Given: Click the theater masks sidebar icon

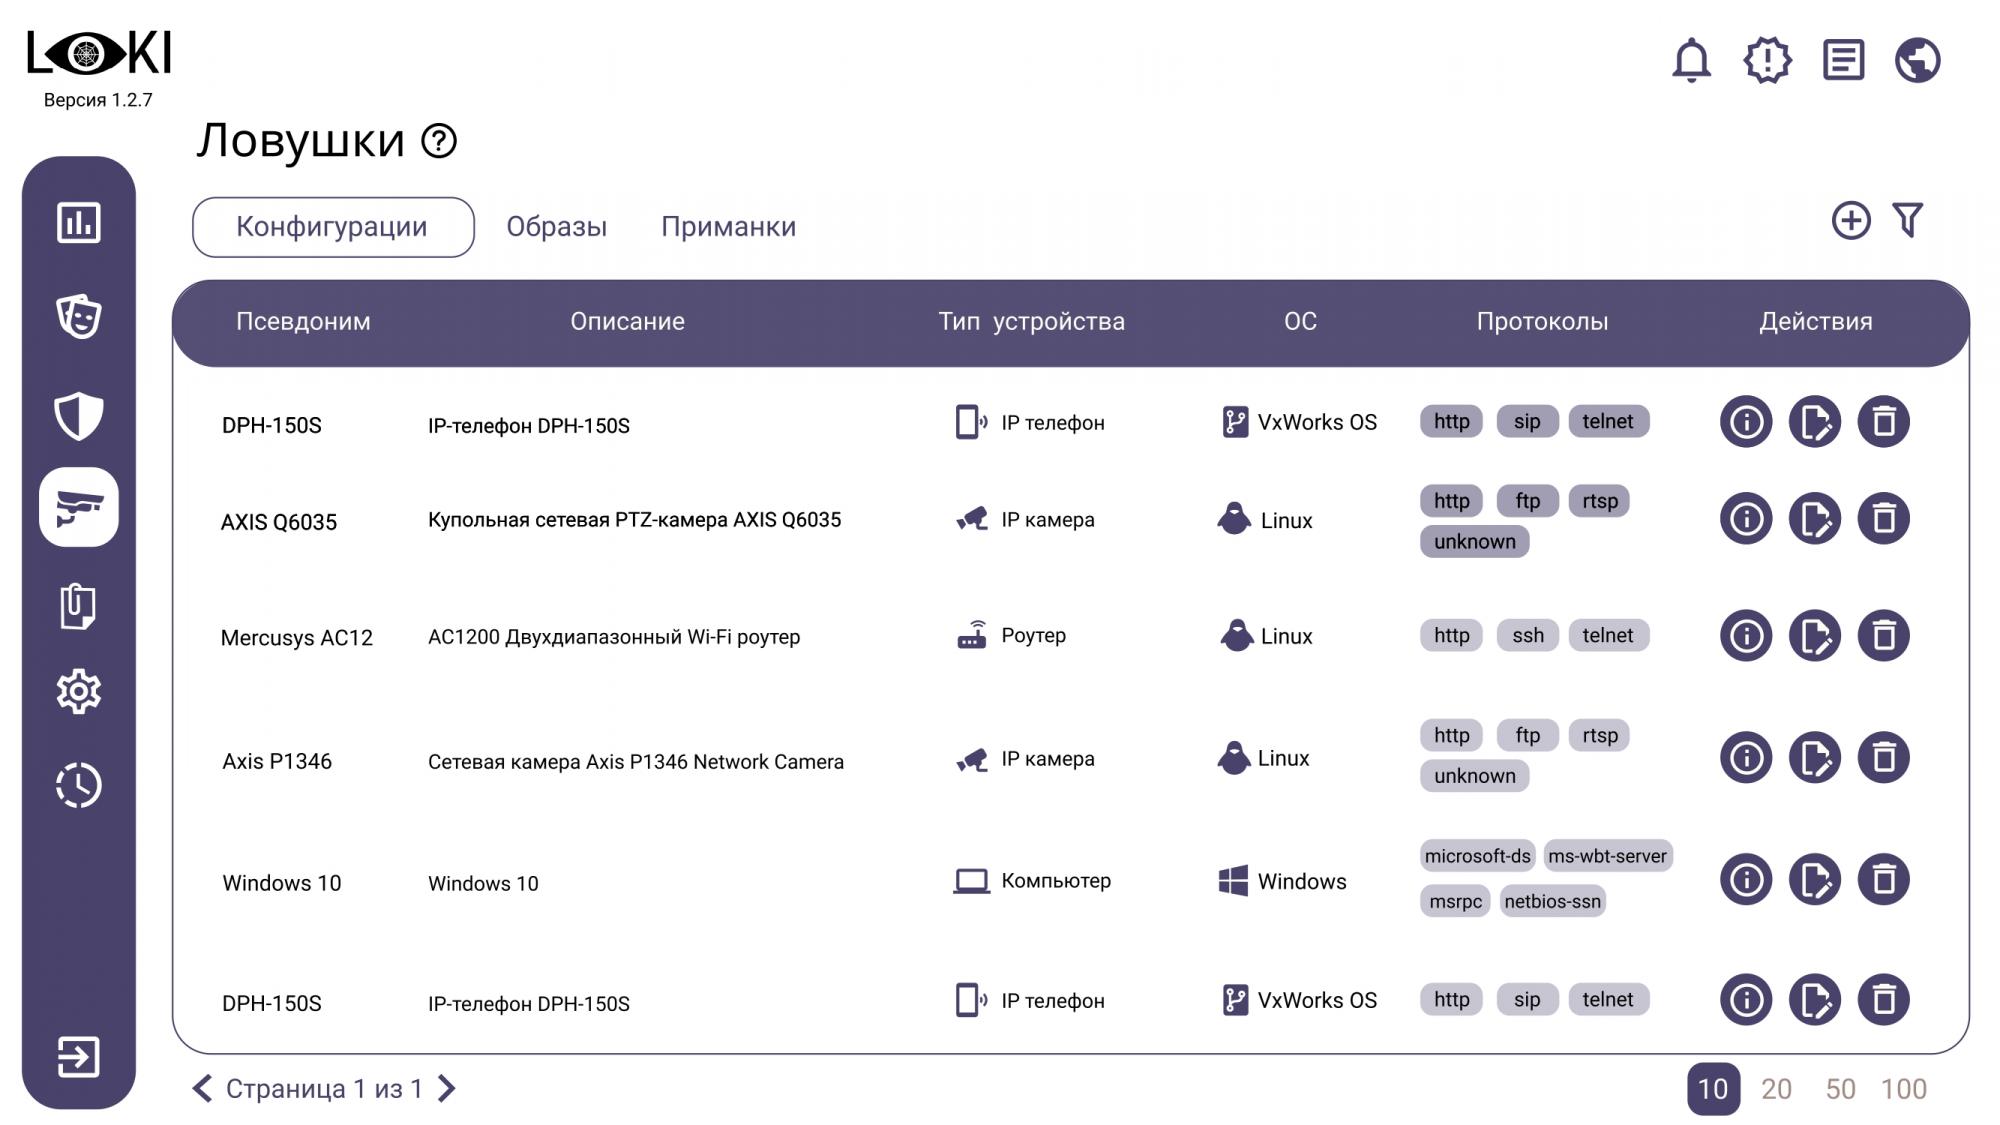Looking at the screenshot, I should [x=78, y=317].
